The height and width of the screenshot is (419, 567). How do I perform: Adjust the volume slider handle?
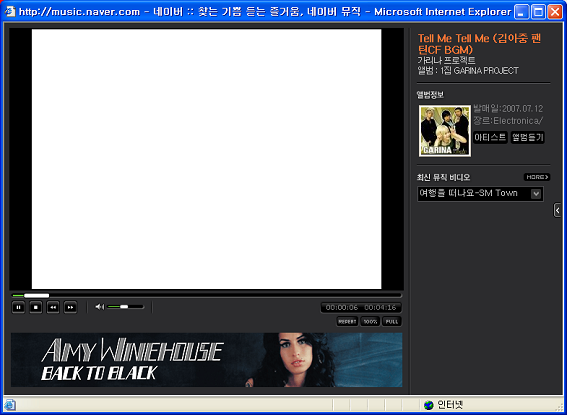124,307
